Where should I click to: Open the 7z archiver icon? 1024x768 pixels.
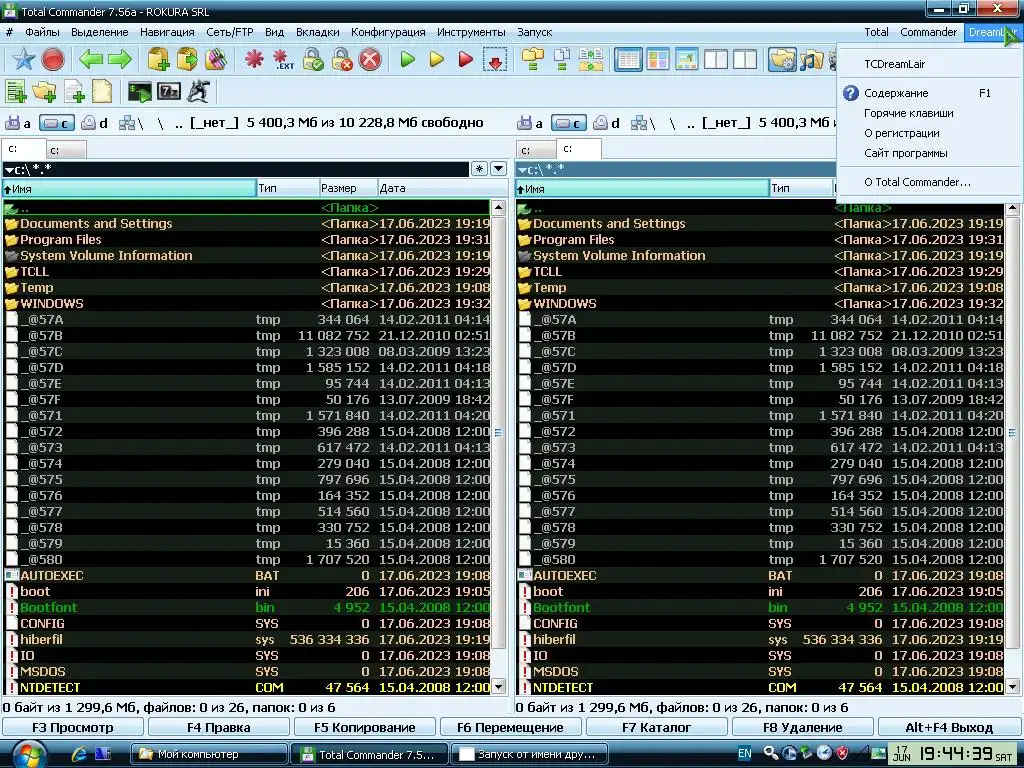pos(168,91)
